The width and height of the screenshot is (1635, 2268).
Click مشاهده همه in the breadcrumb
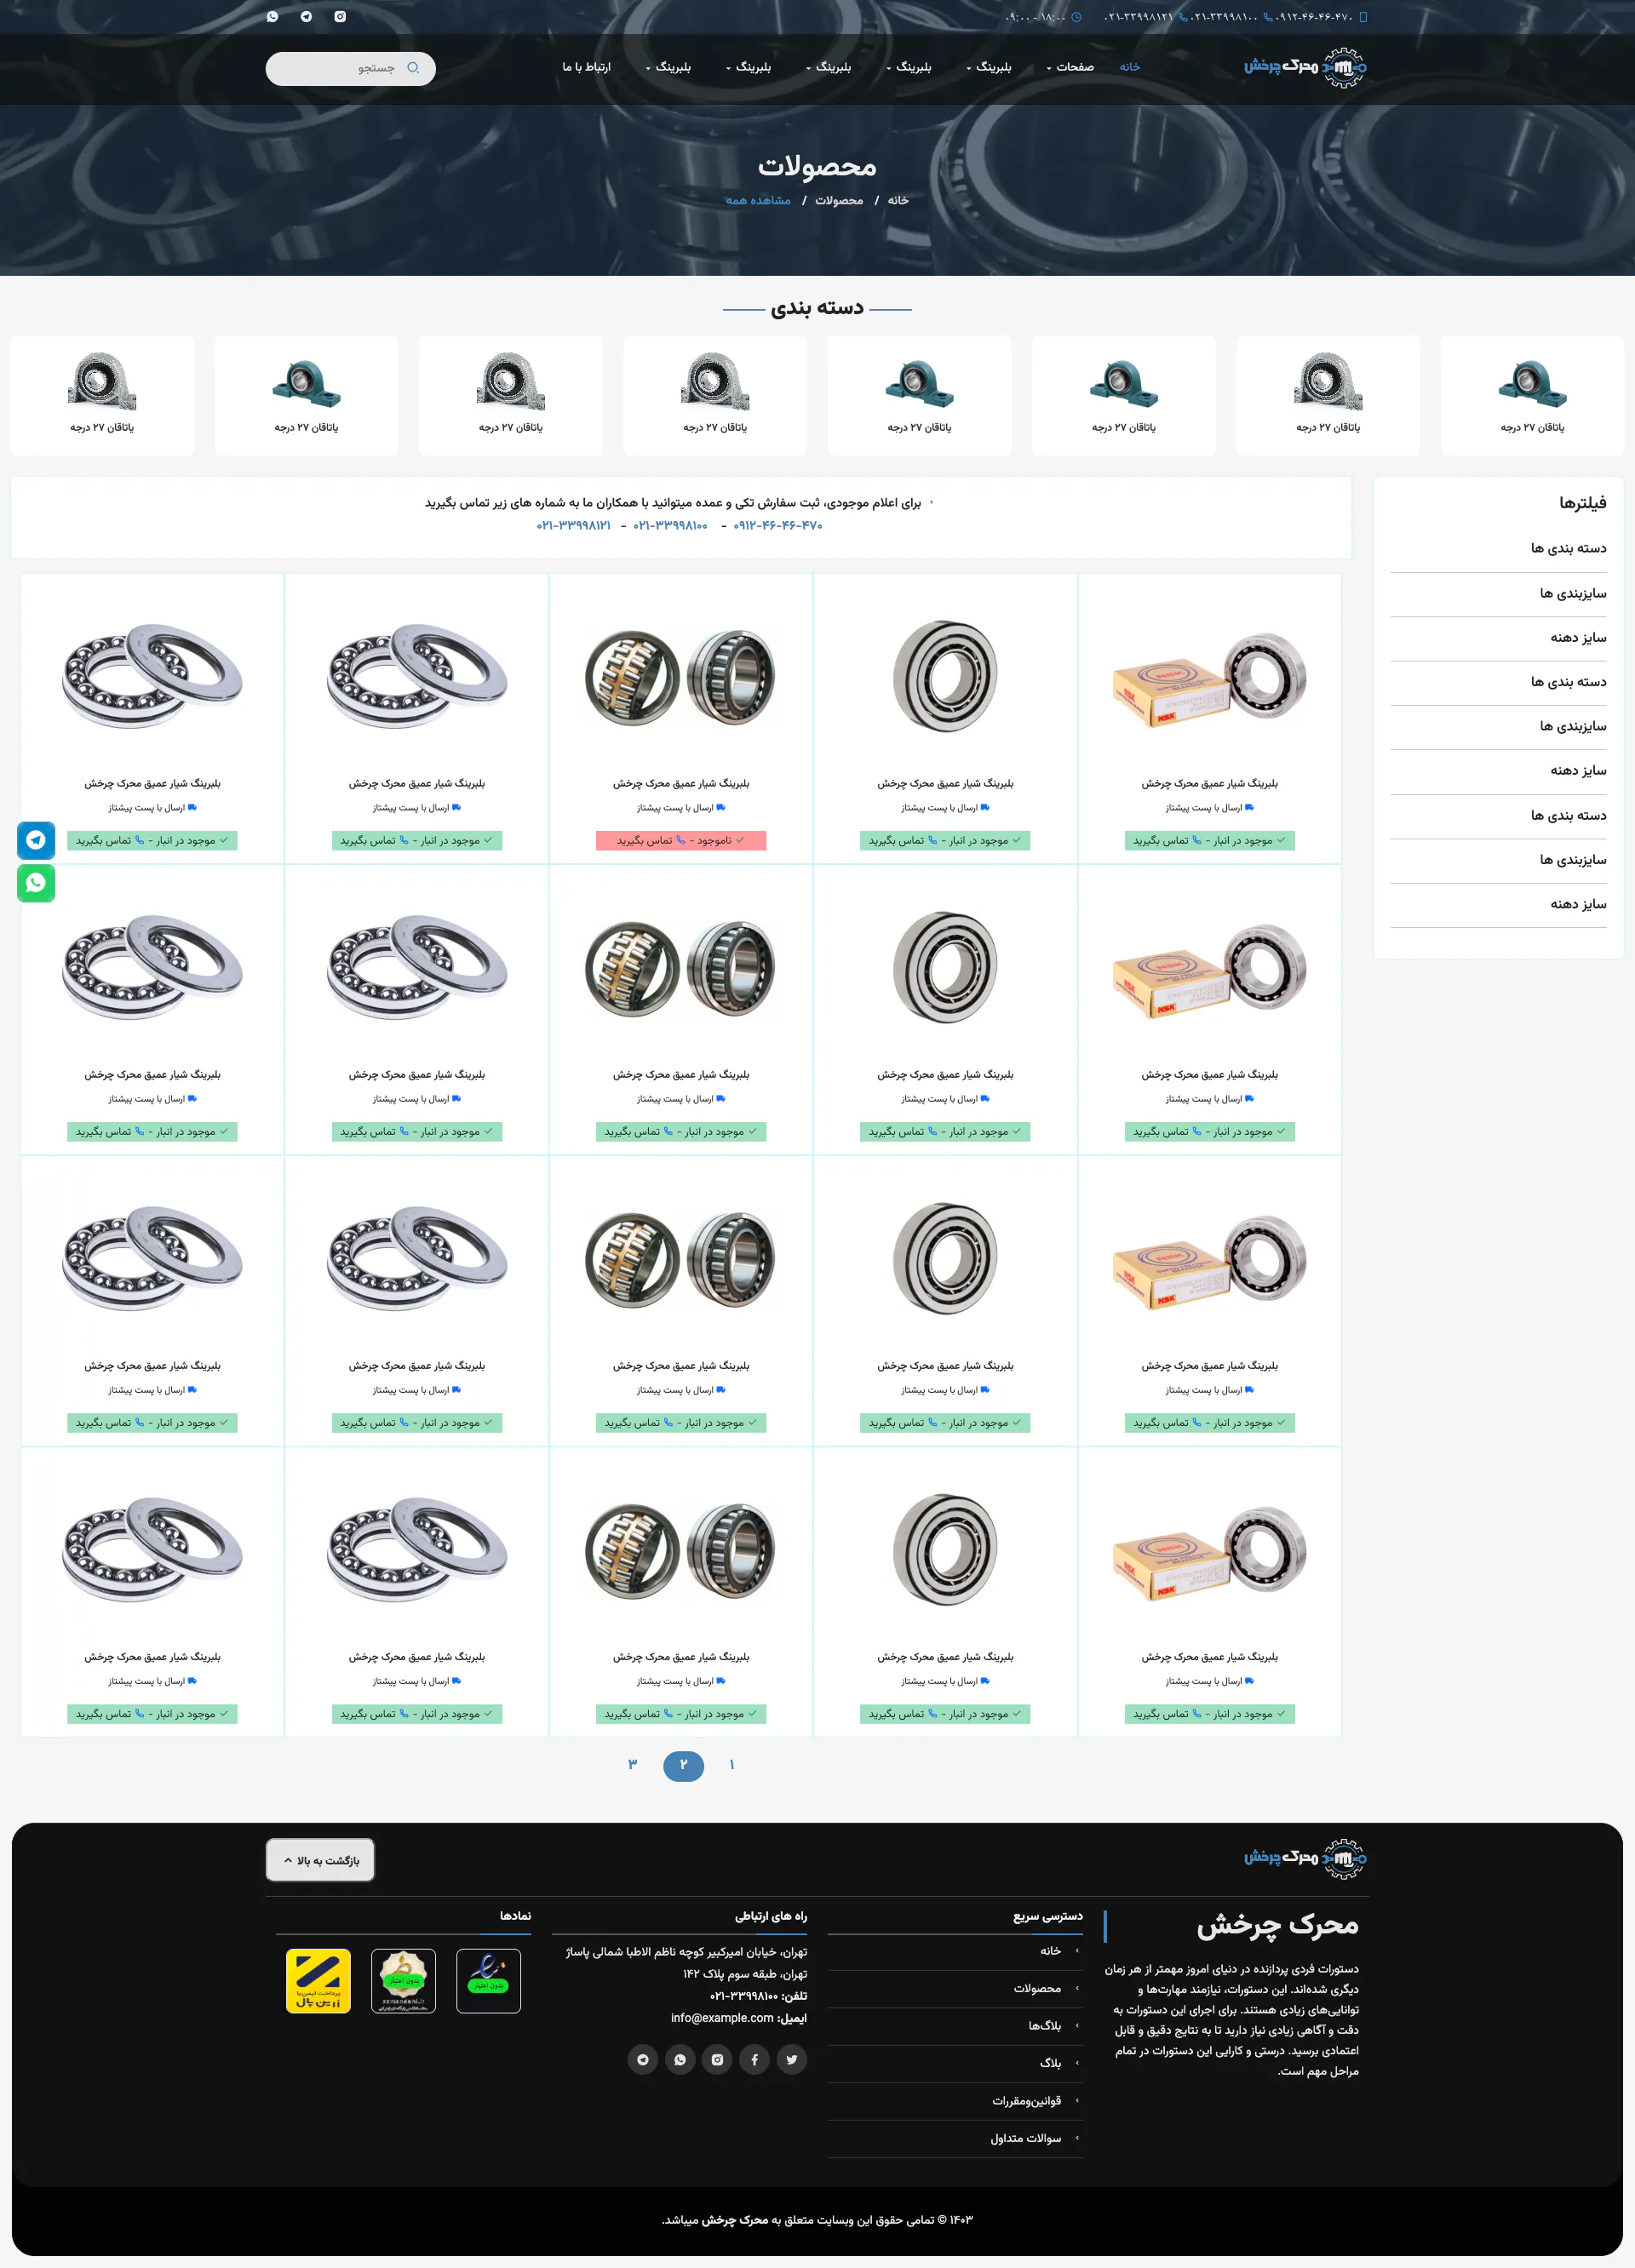[x=758, y=200]
